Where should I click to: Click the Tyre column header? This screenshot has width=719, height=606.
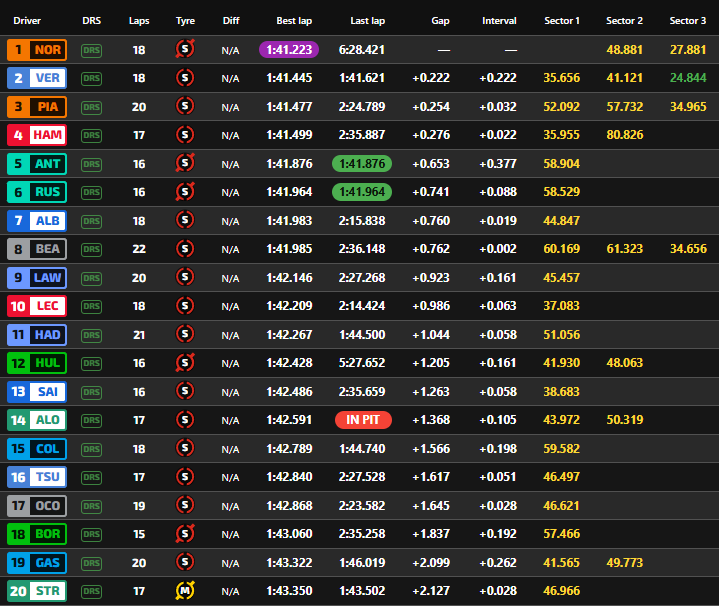coord(185,21)
